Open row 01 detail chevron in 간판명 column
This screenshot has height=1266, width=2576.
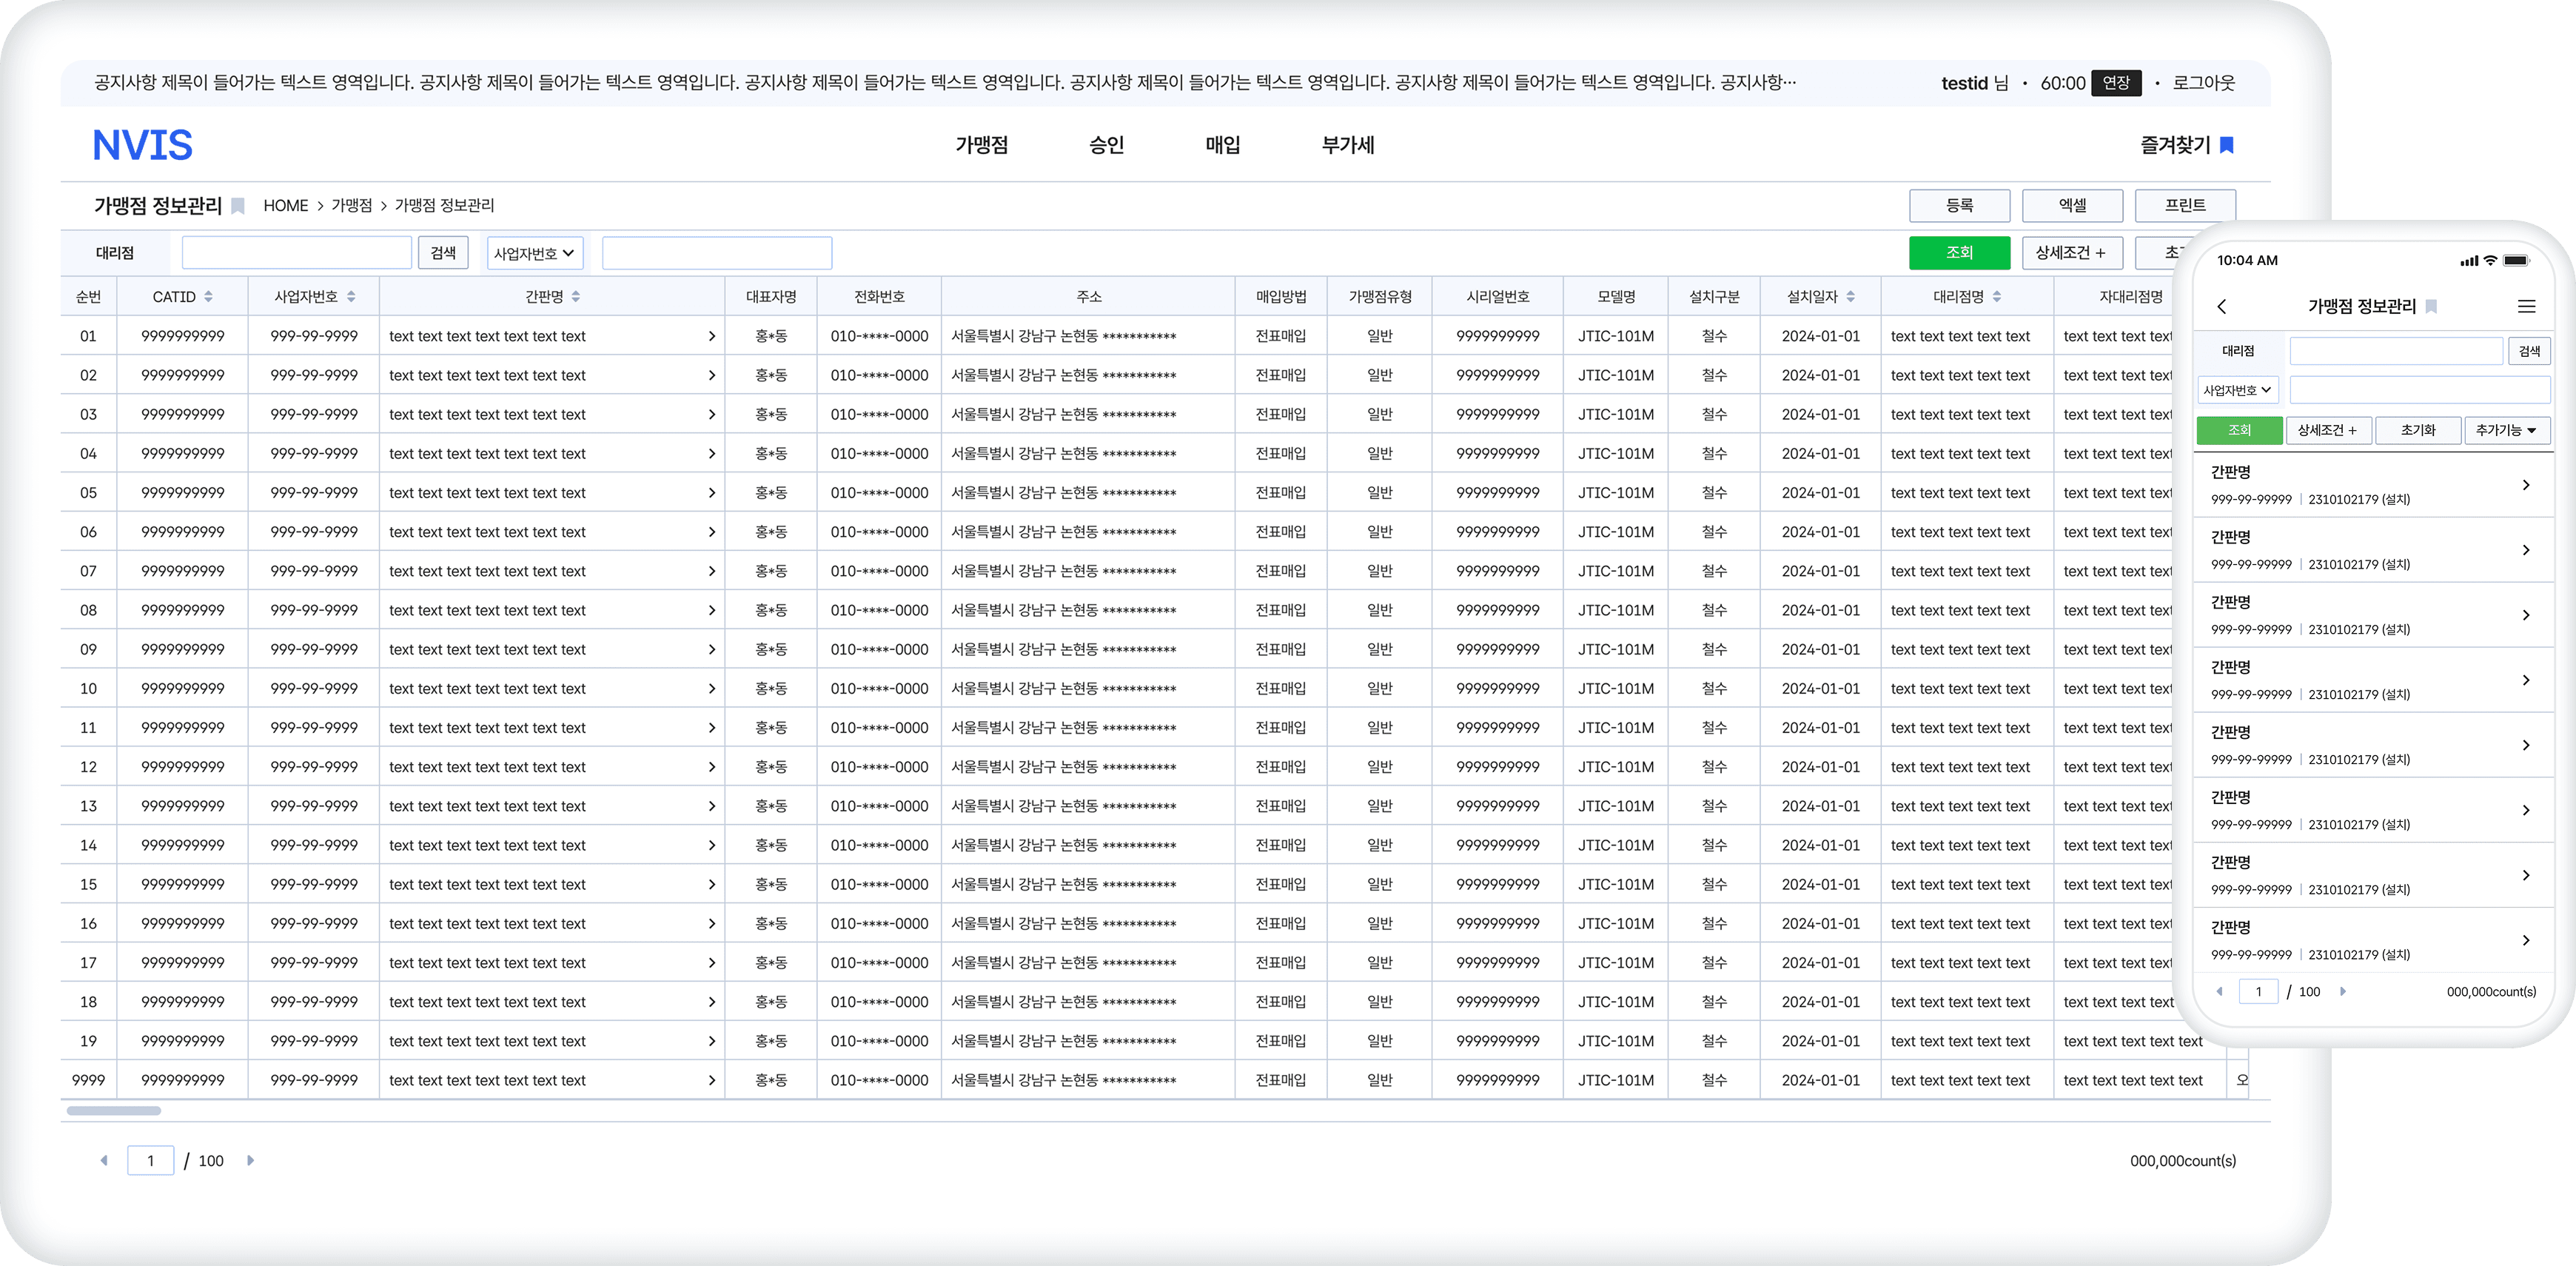pyautogui.click(x=711, y=337)
